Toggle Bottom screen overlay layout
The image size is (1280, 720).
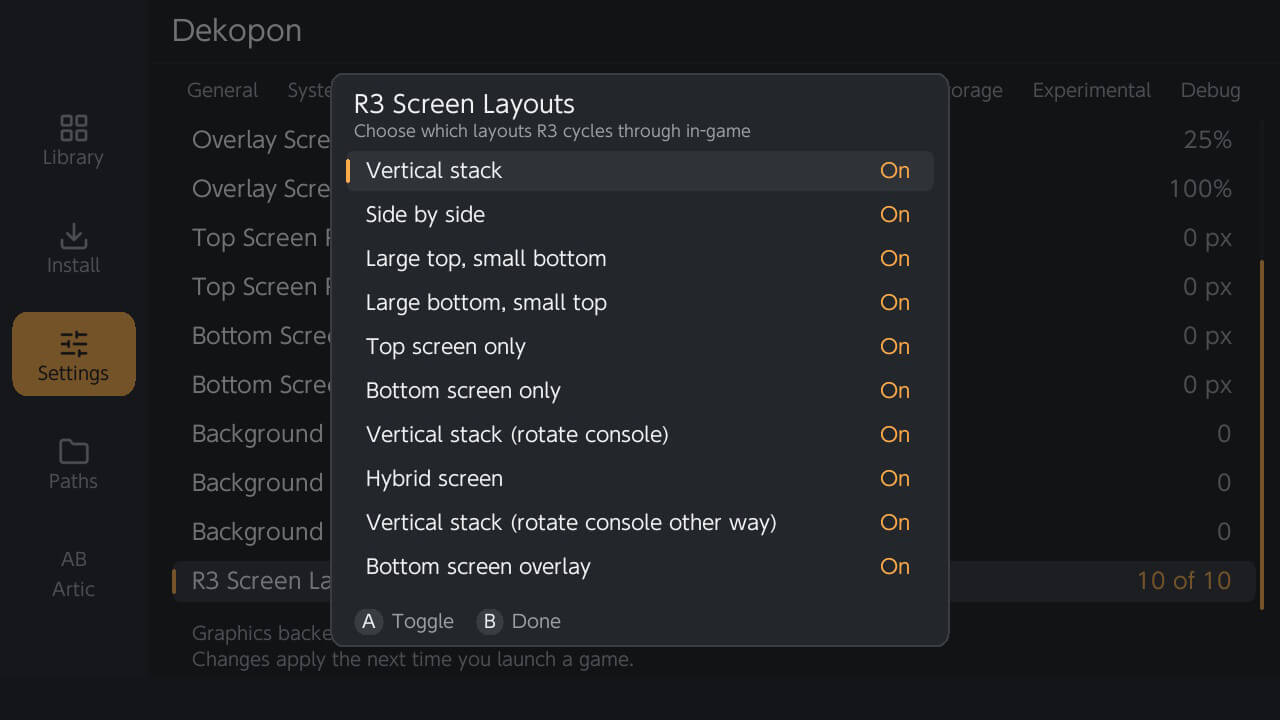point(640,567)
